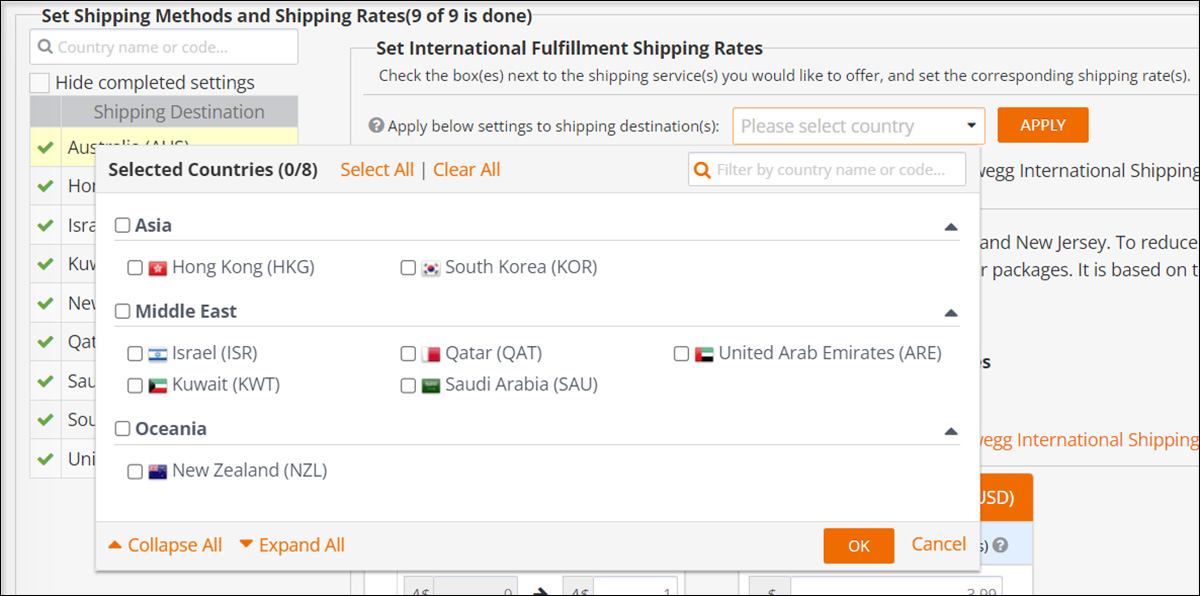Screen dimensions: 1200x596
Task: Enable Hide completed settings checkbox
Action: tap(39, 82)
